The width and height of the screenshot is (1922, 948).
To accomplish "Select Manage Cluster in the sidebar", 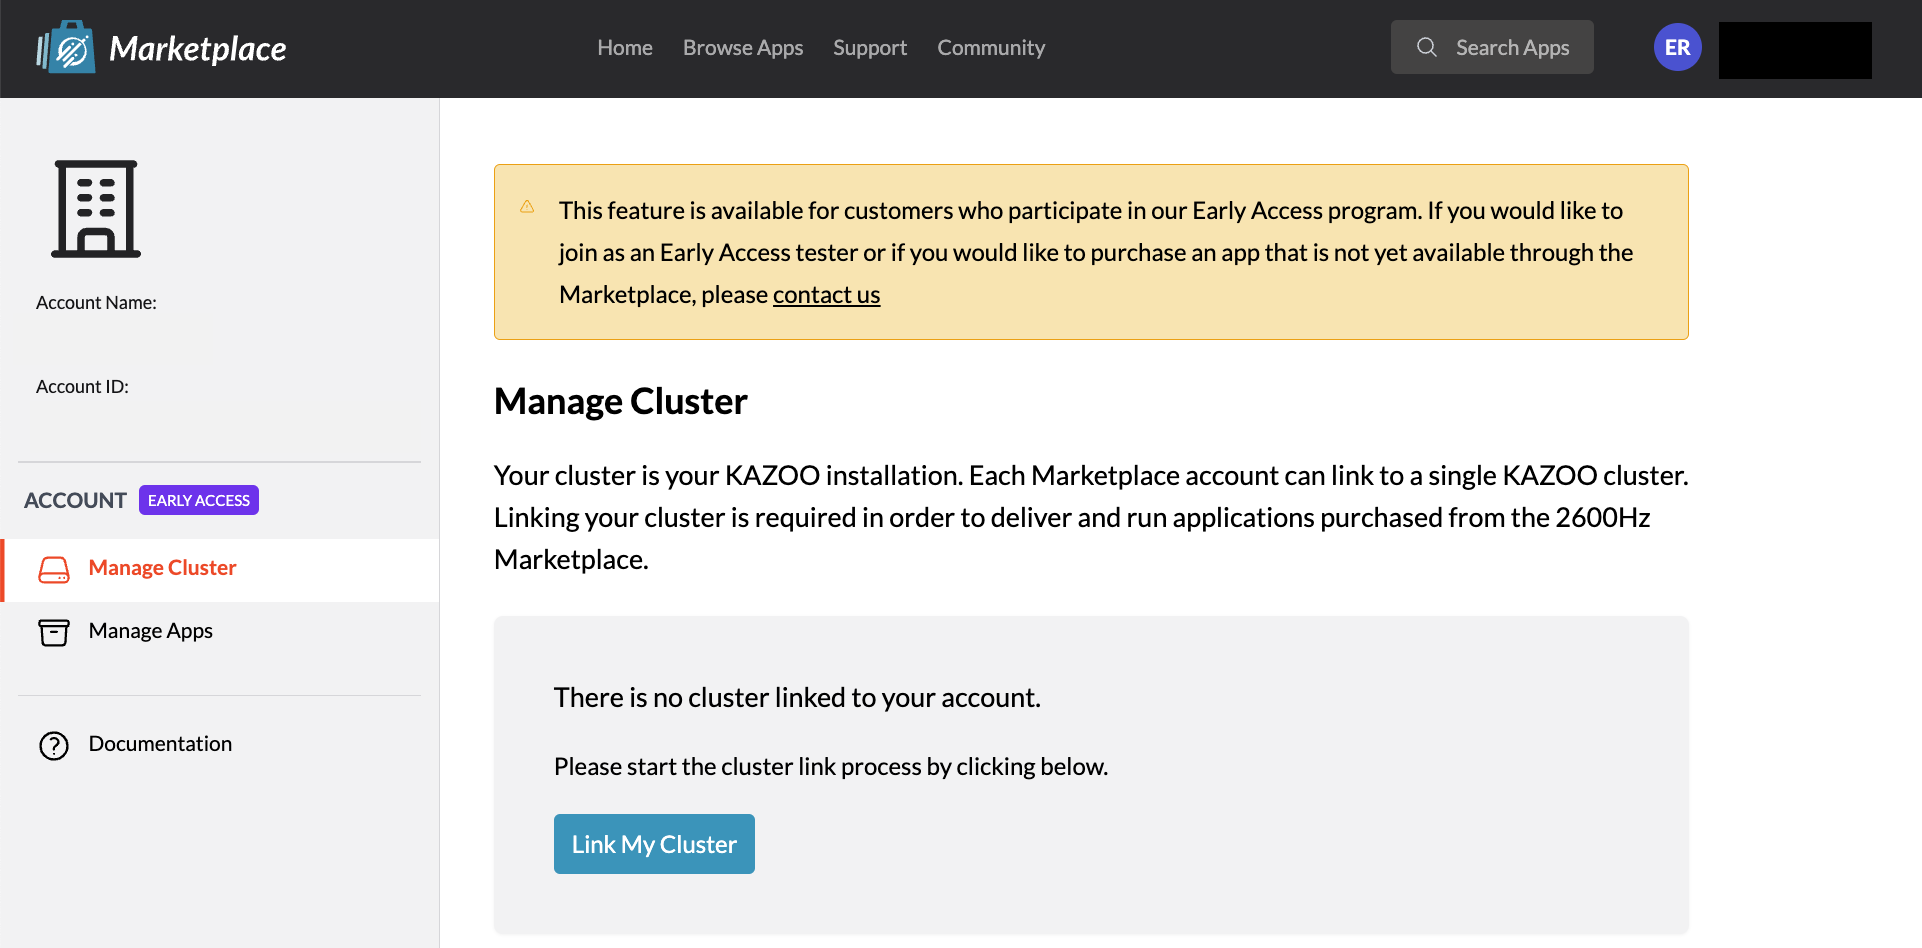I will pos(220,569).
